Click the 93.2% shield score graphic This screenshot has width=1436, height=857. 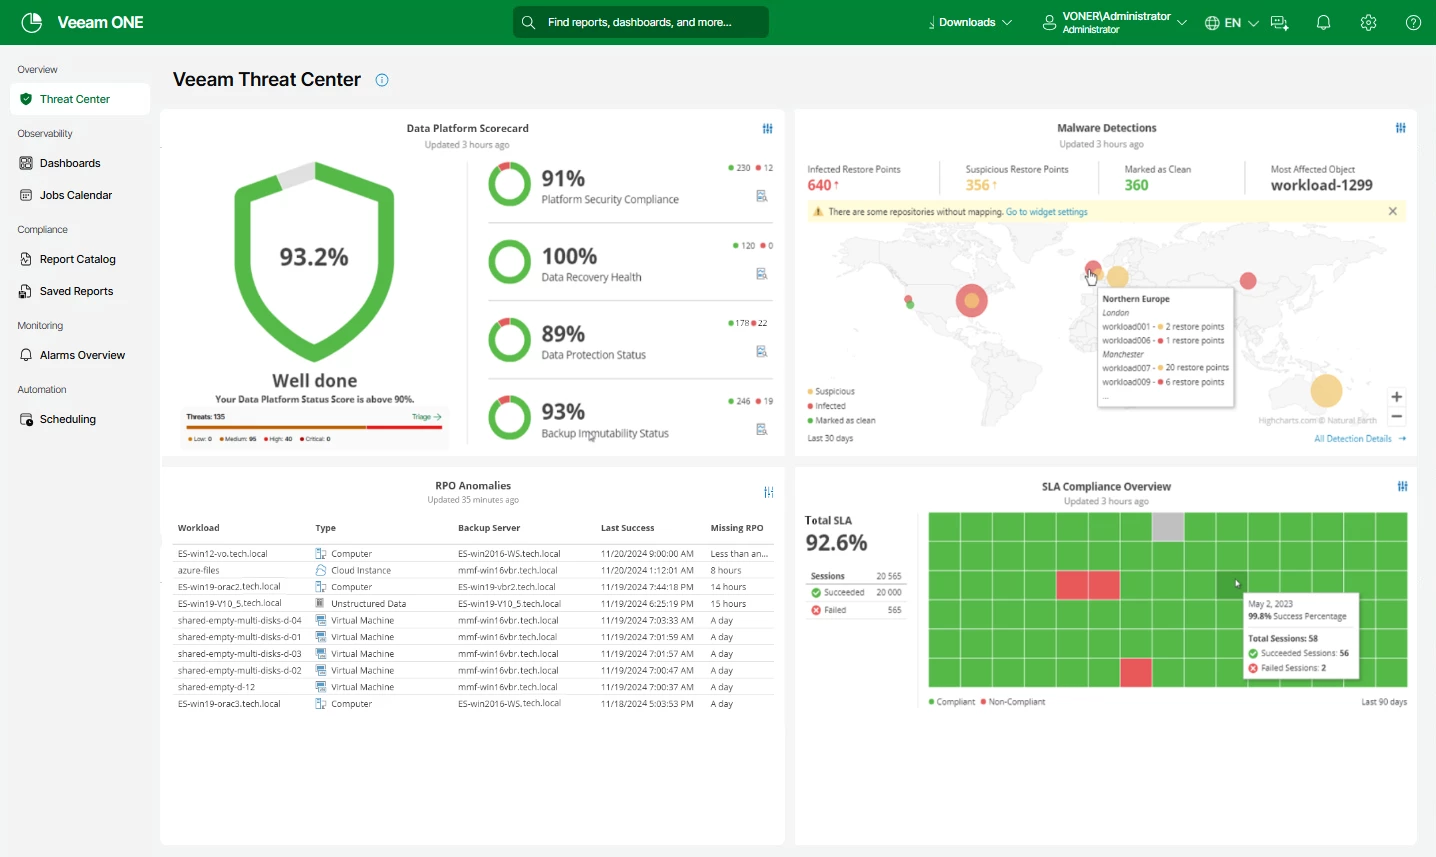[314, 262]
